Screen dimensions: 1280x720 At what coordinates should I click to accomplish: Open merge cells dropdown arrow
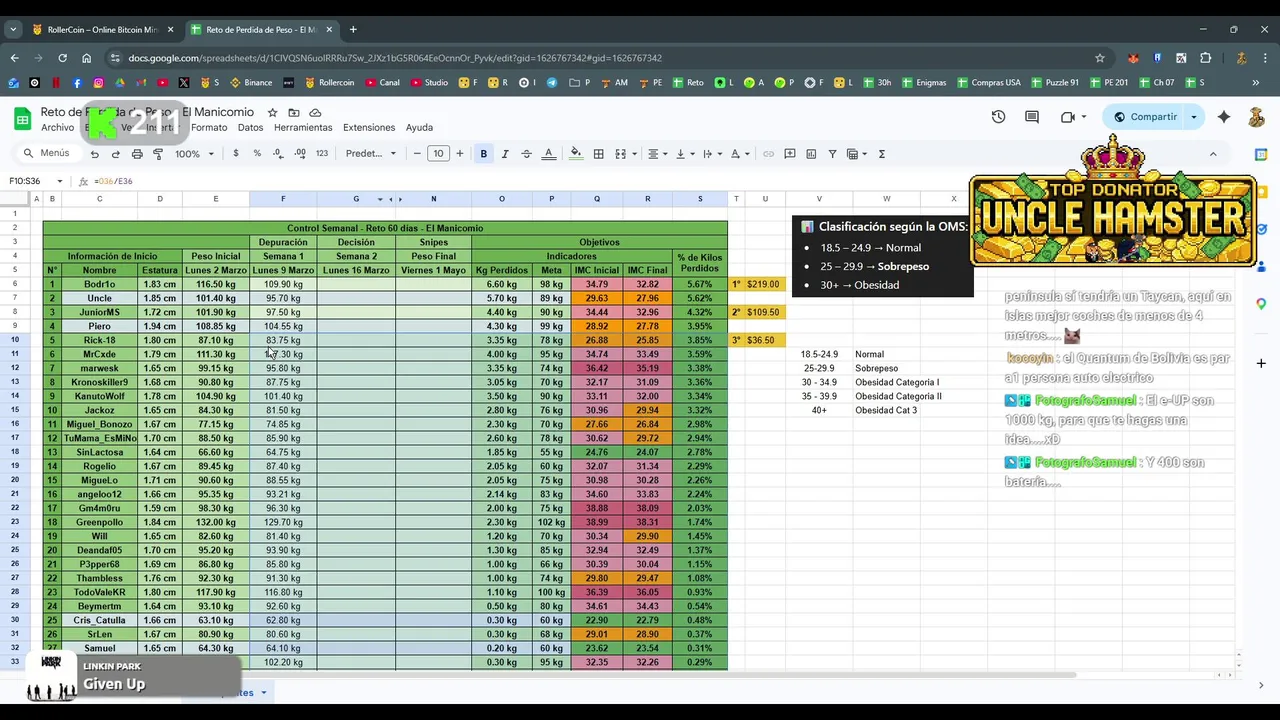634,154
